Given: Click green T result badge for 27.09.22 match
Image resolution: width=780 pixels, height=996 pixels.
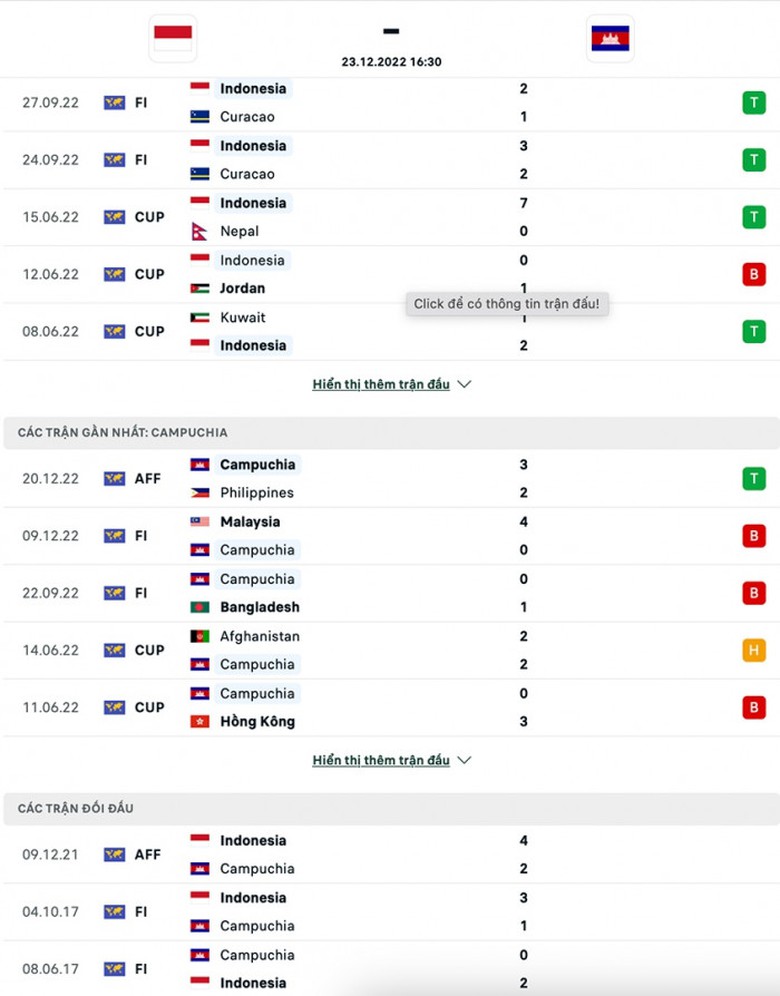Looking at the screenshot, I should pos(753,102).
